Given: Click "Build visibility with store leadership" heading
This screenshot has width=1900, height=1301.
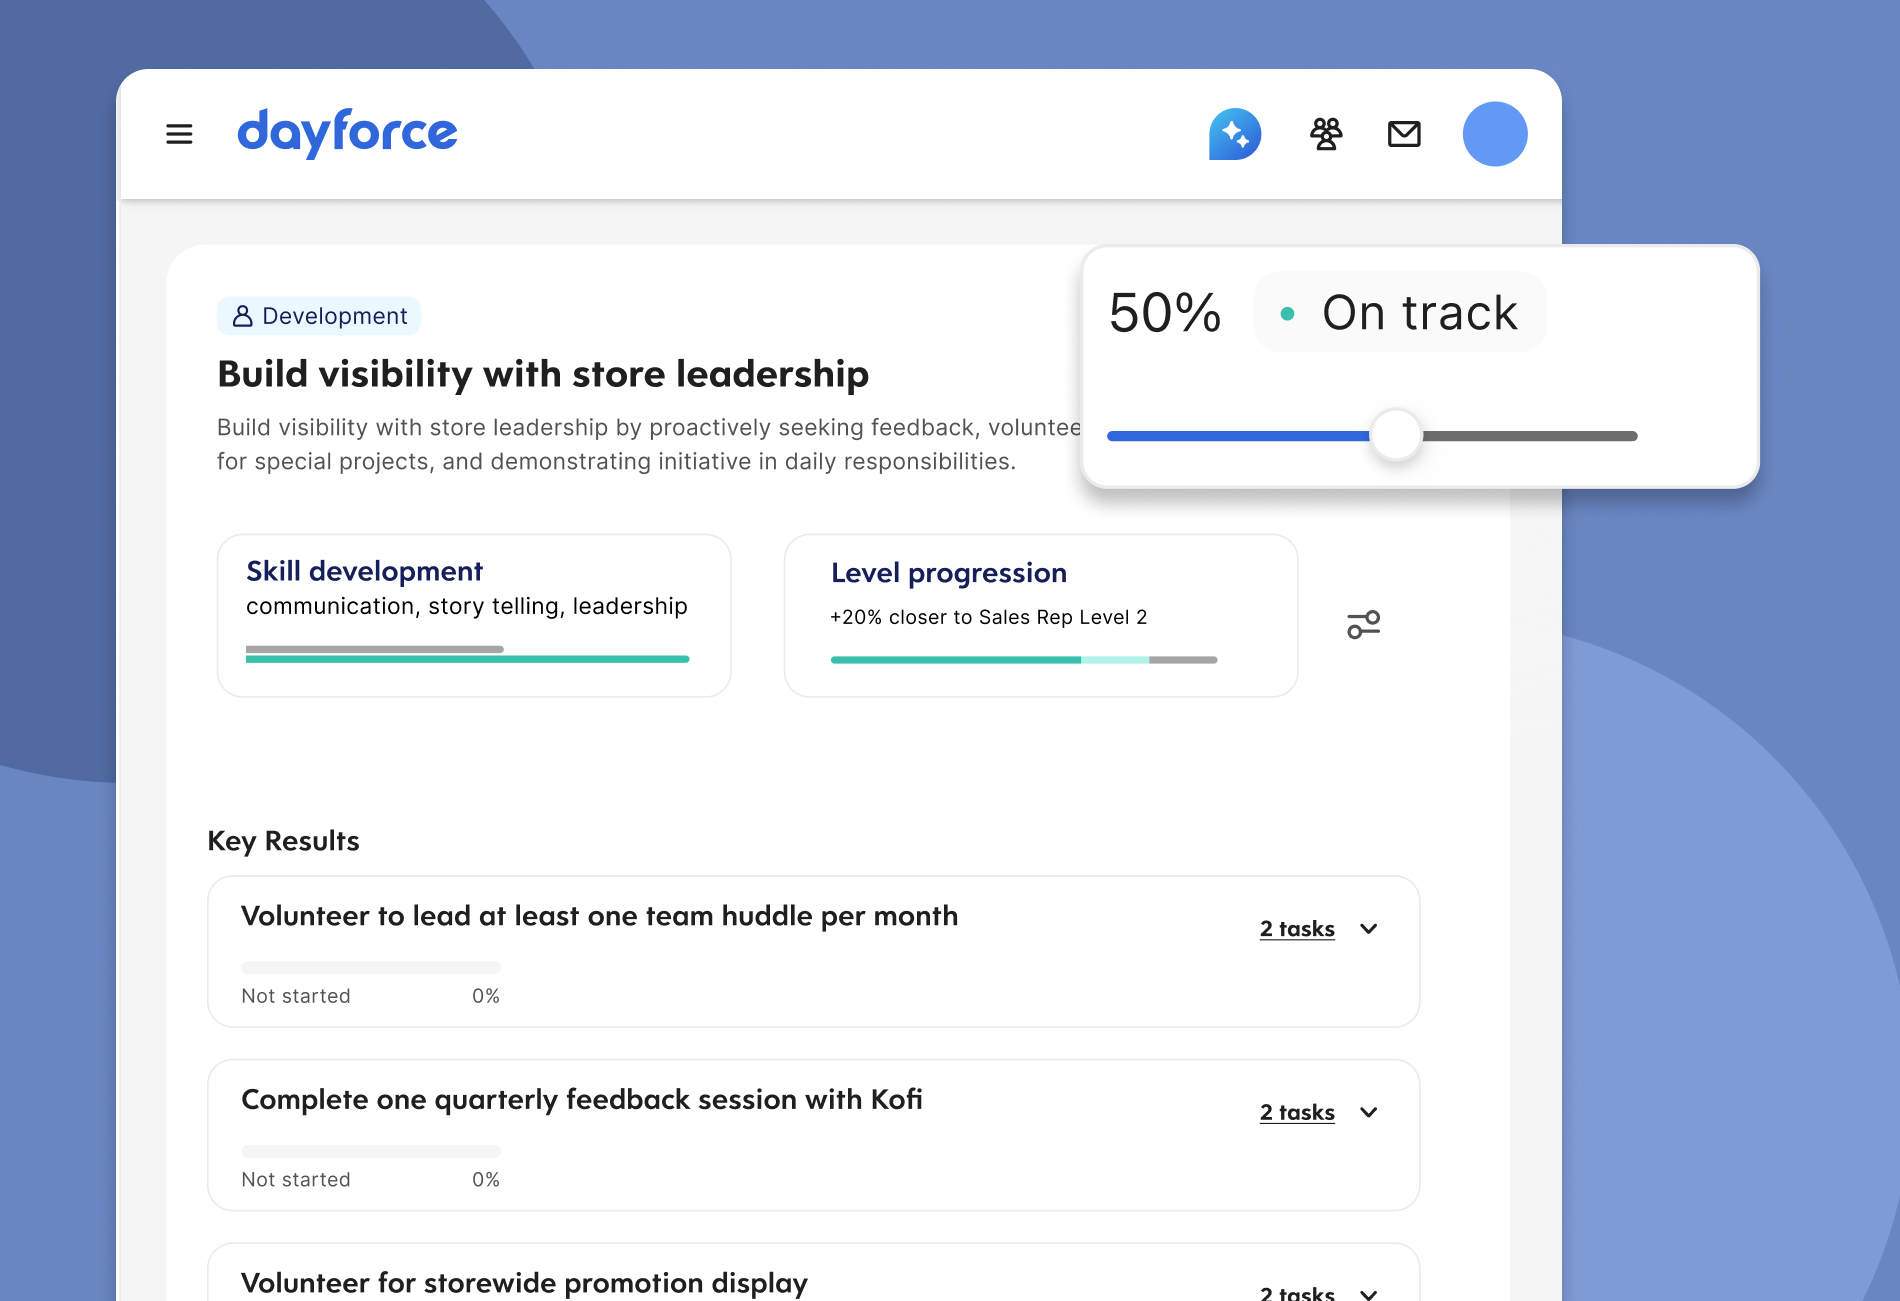Looking at the screenshot, I should pos(543,374).
